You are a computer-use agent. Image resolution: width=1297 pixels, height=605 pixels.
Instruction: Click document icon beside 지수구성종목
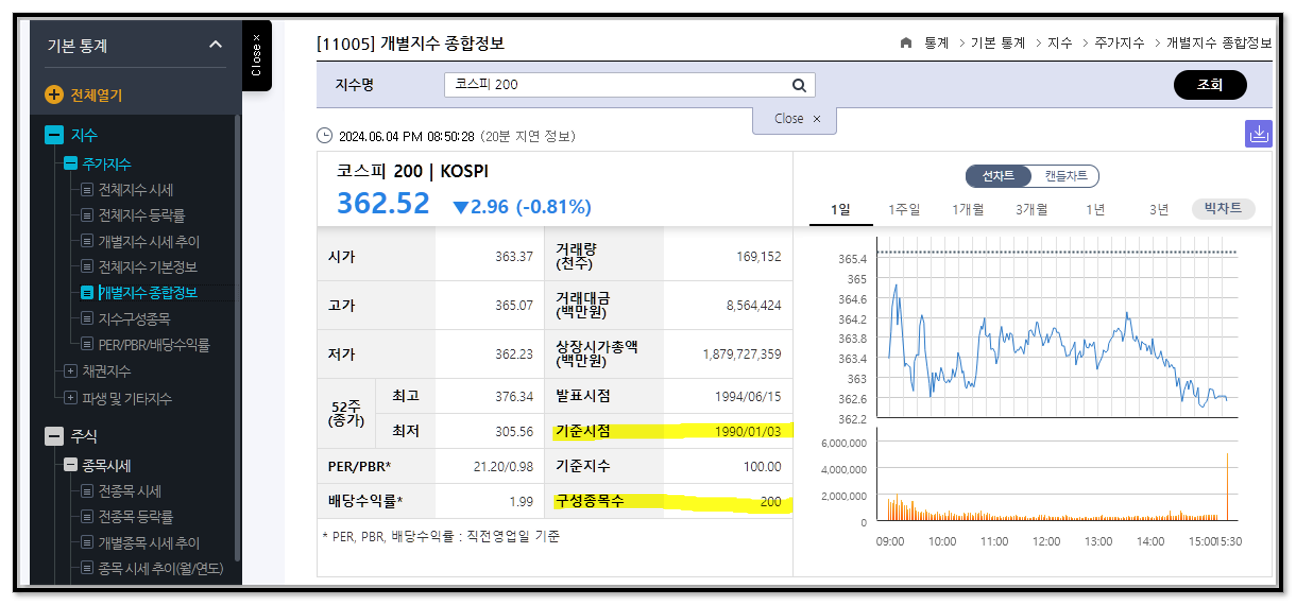pos(88,319)
